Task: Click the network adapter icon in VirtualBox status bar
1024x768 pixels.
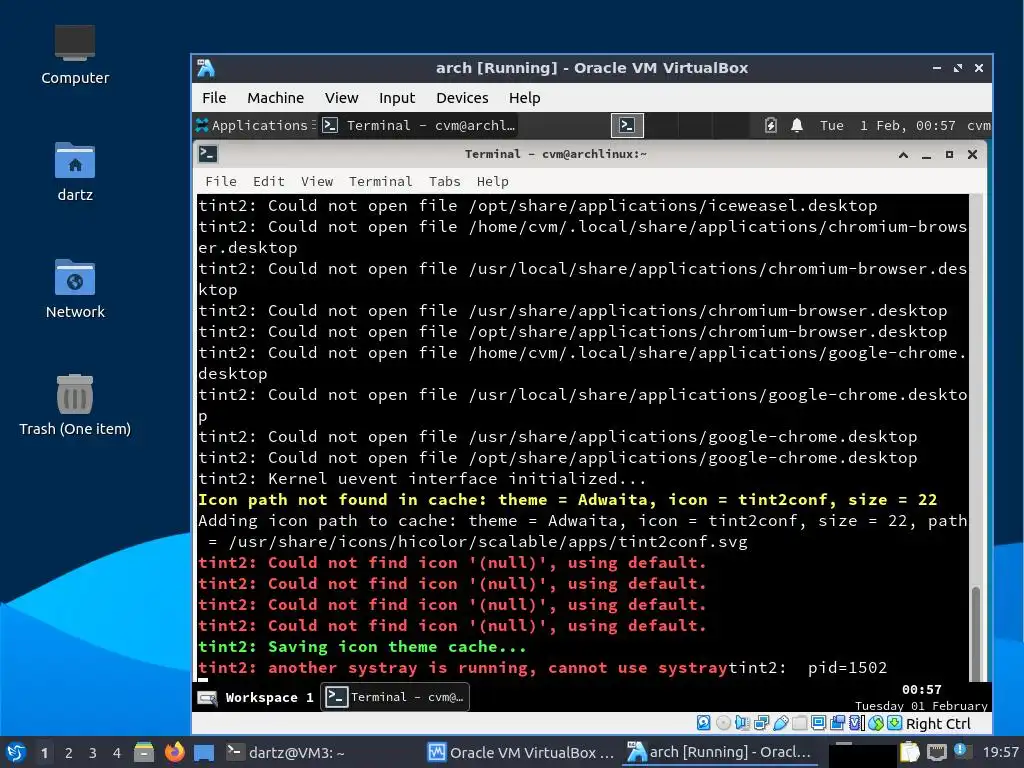Action: (761, 723)
